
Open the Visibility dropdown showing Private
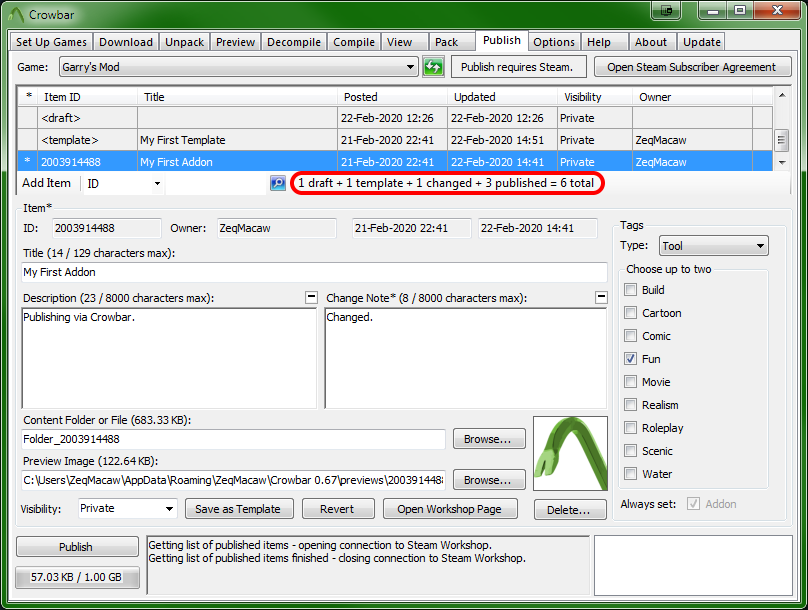point(127,509)
